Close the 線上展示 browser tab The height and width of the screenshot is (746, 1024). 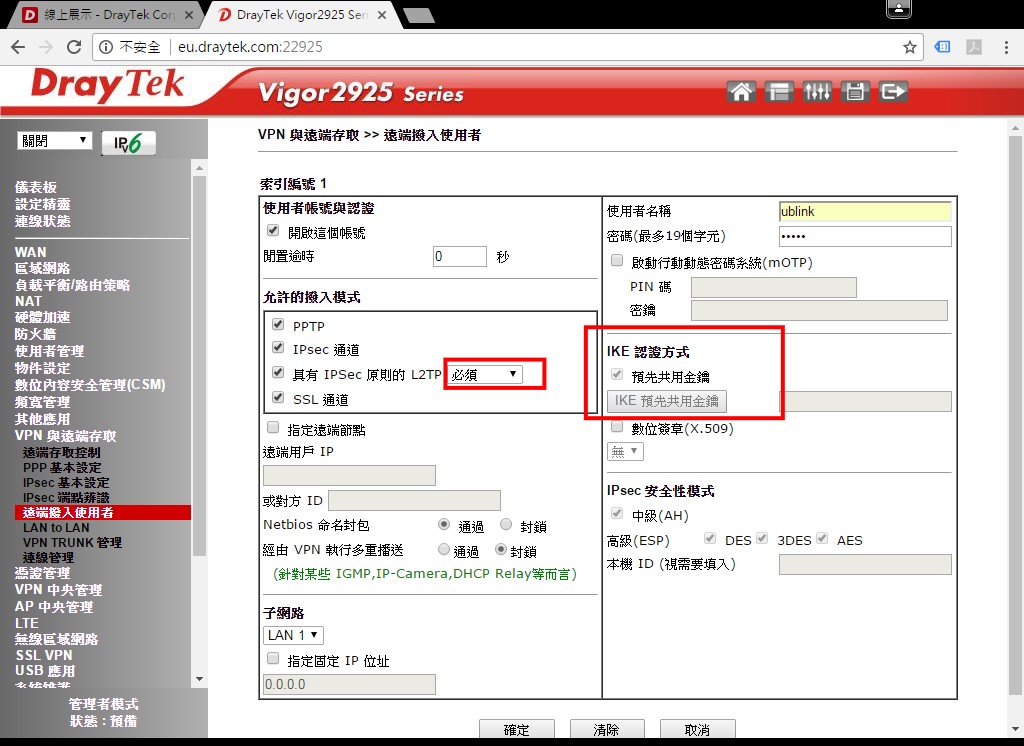pyautogui.click(x=189, y=15)
